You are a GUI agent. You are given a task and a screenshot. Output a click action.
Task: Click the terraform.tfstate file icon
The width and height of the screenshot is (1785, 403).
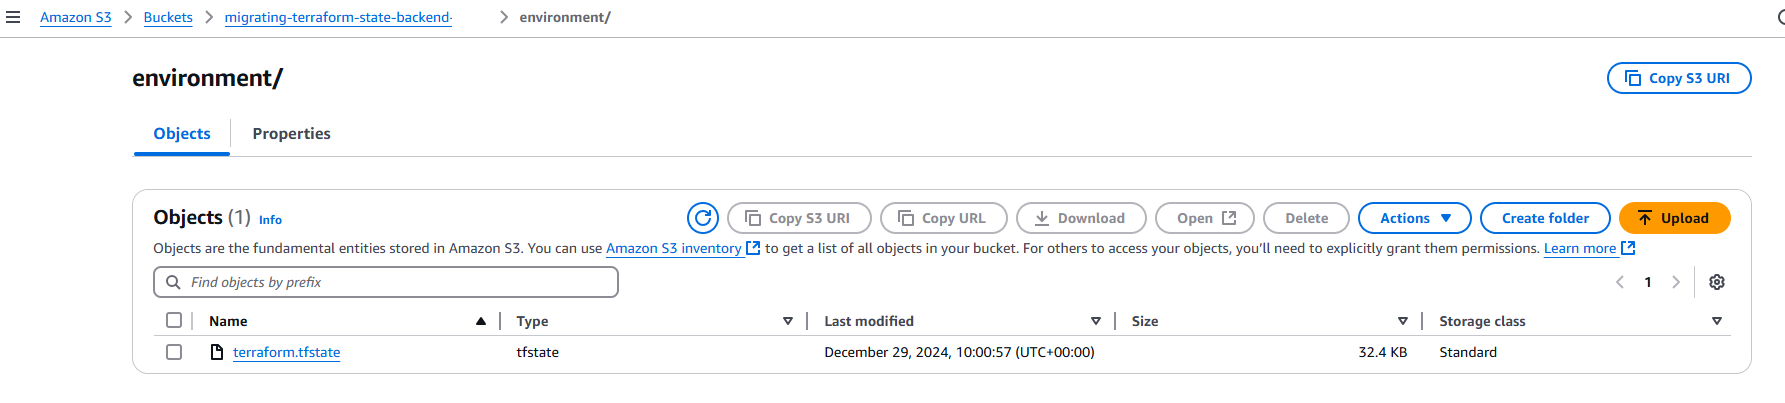click(x=216, y=352)
